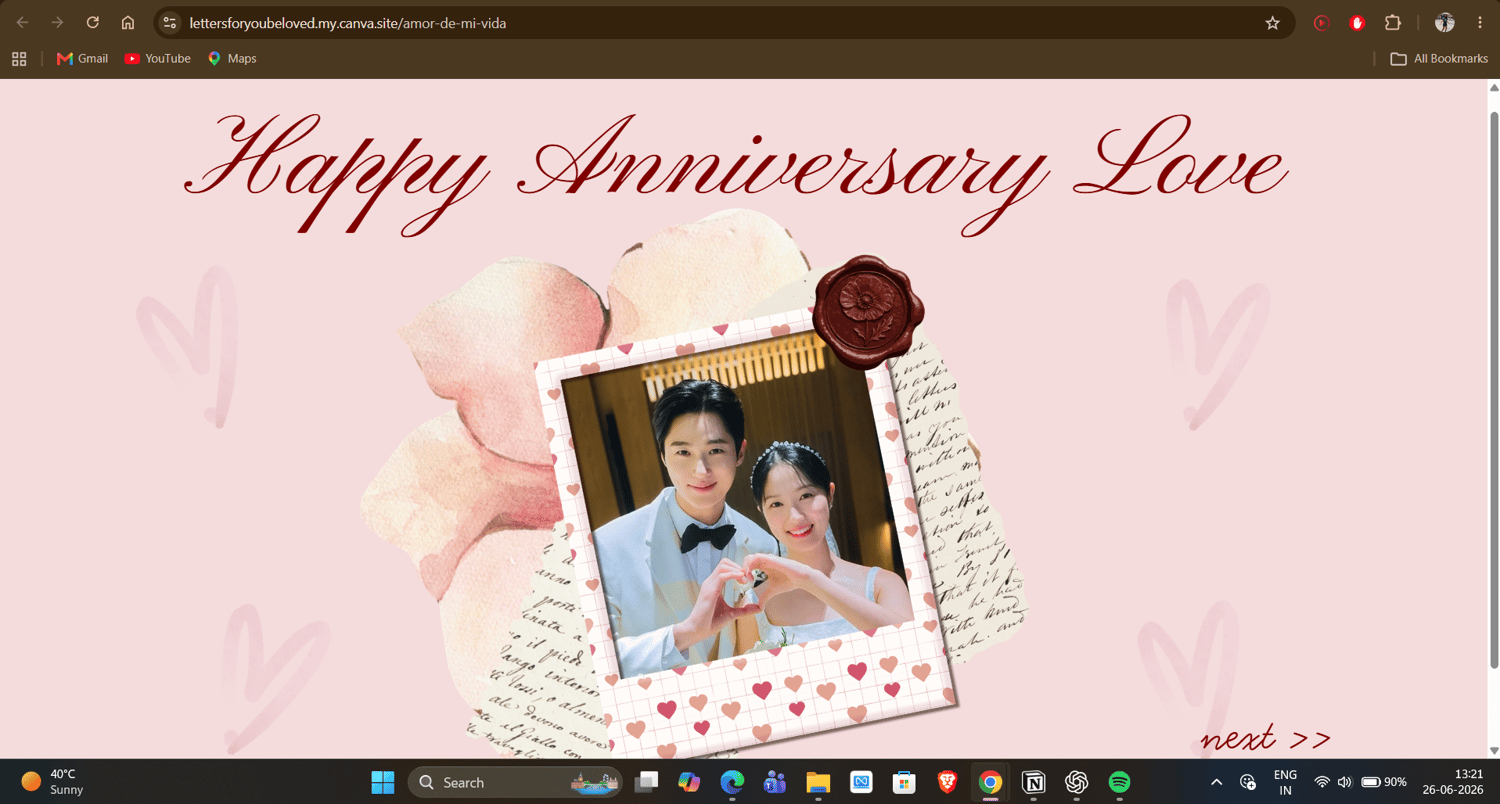This screenshot has height=804, width=1500.
Task: Open the Wi-Fi network tray icon
Action: tap(1322, 782)
